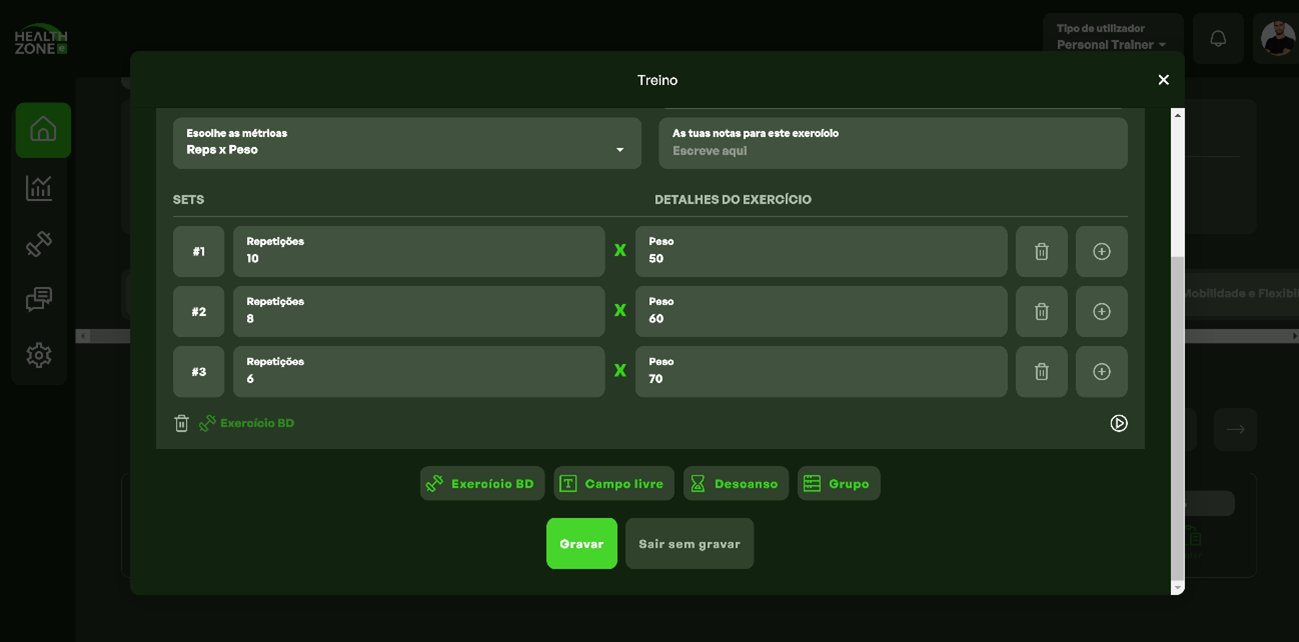Edit Repetições field of set #3

coord(419,372)
